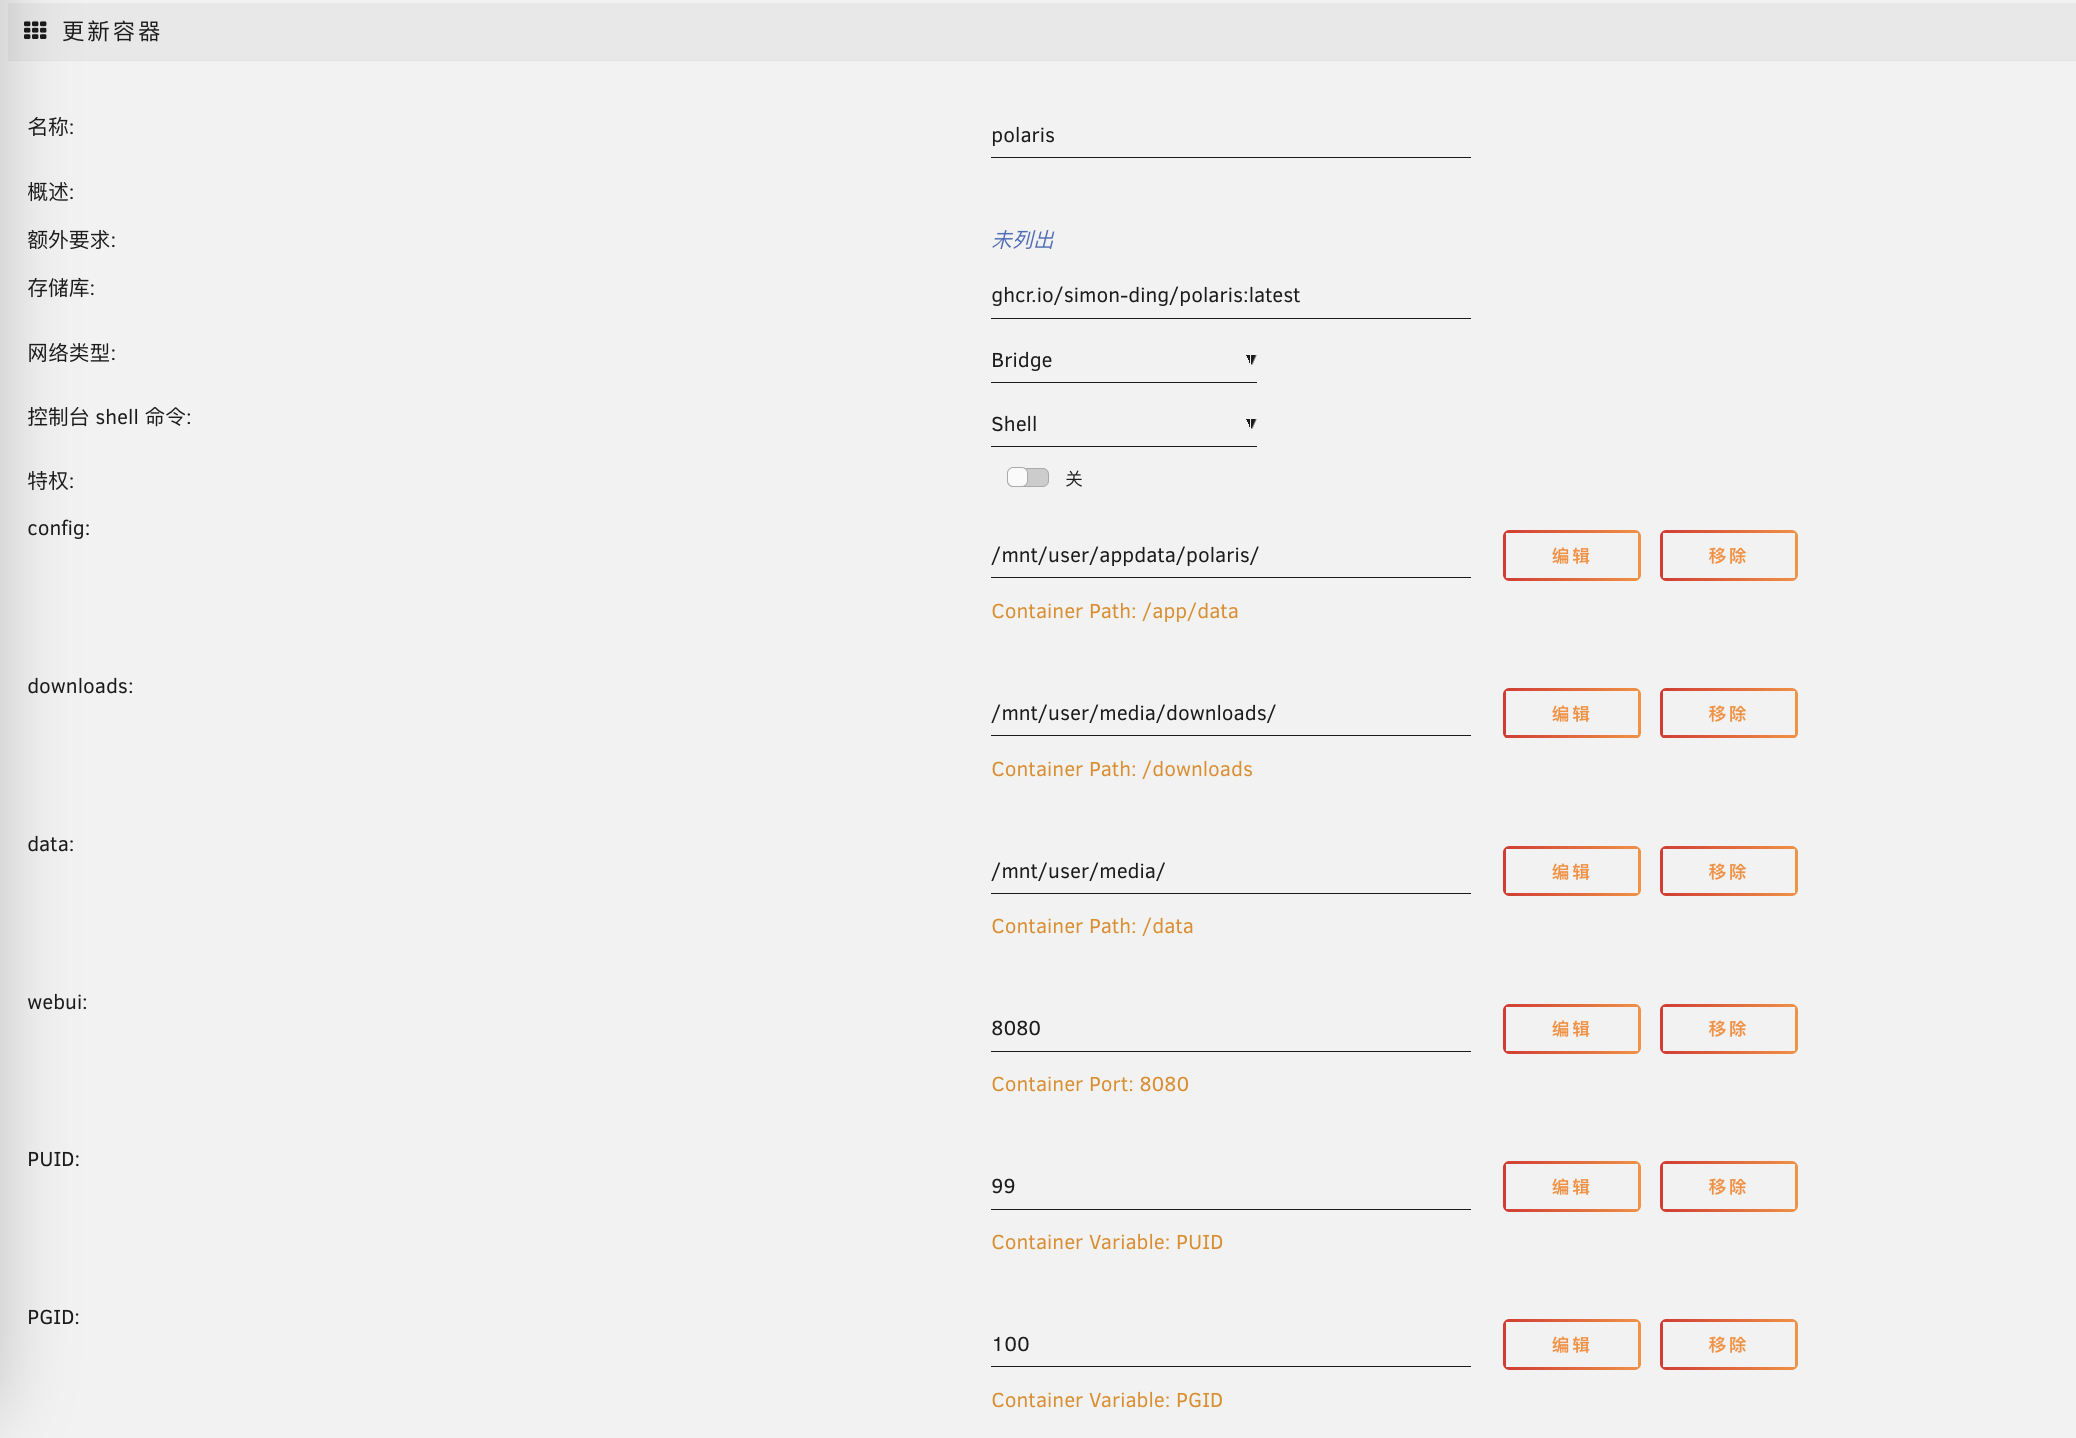Open the Bridge network type dropdown
Screen dimensions: 2076x1438
(x=1122, y=360)
